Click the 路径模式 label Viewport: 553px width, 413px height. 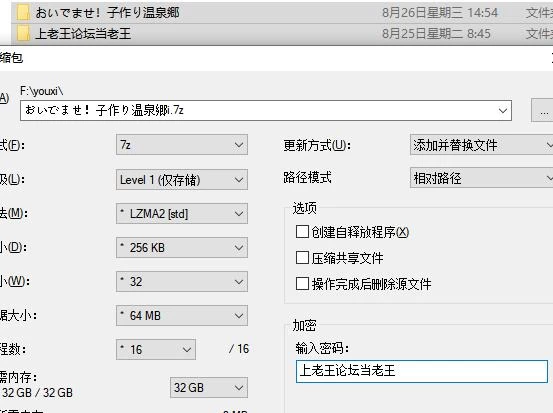[x=308, y=177]
